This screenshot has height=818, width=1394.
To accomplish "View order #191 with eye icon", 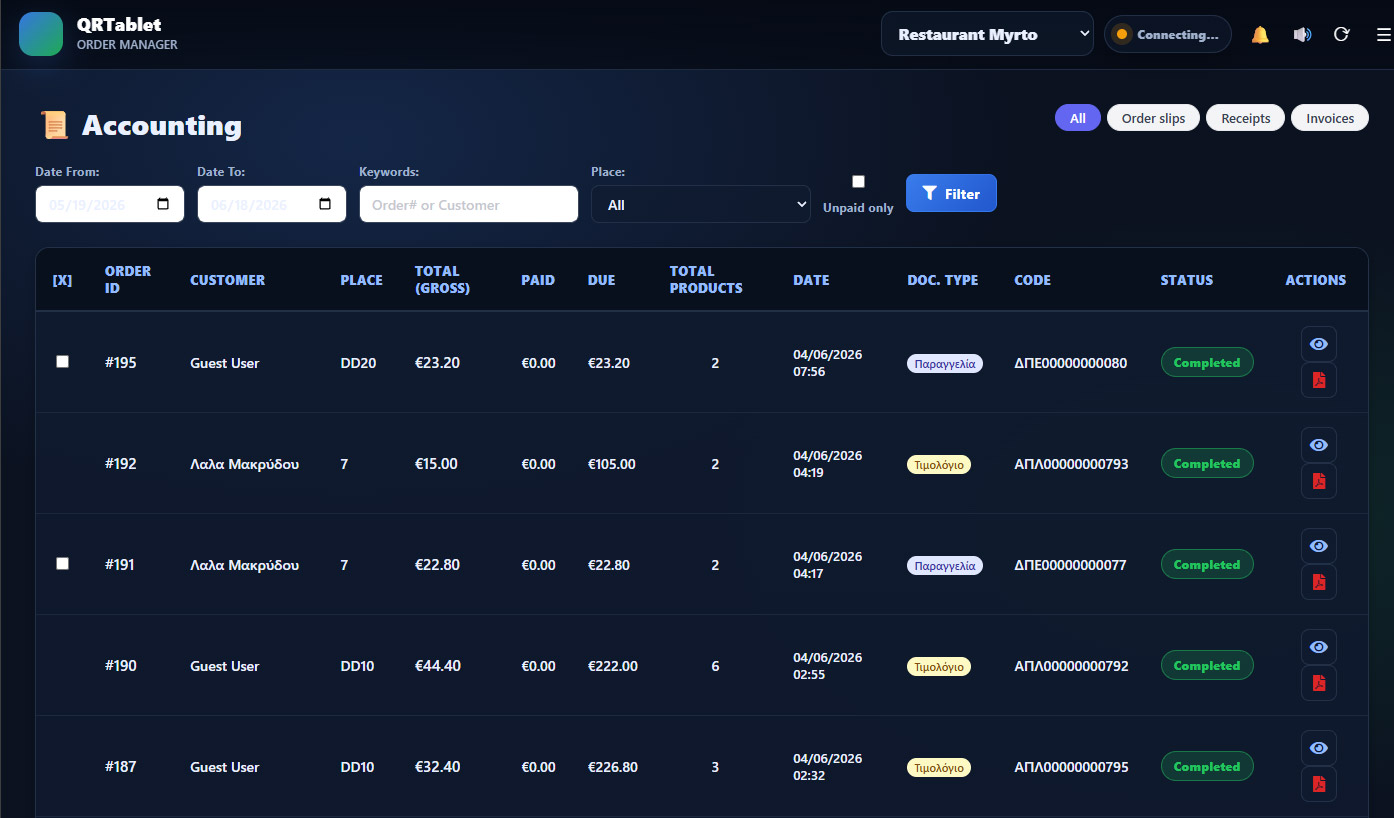I will coord(1319,546).
